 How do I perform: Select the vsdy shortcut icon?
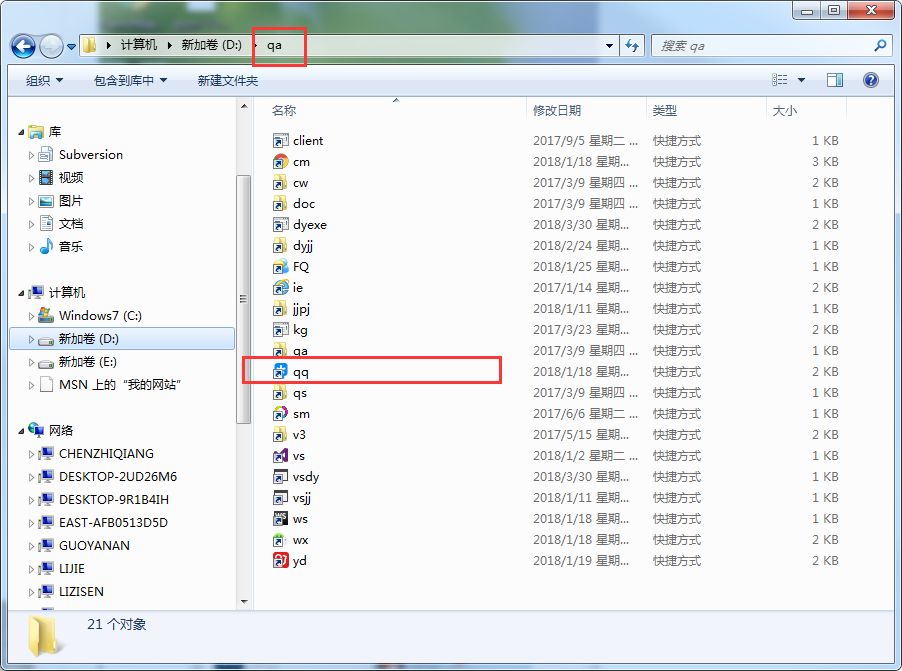[280, 477]
